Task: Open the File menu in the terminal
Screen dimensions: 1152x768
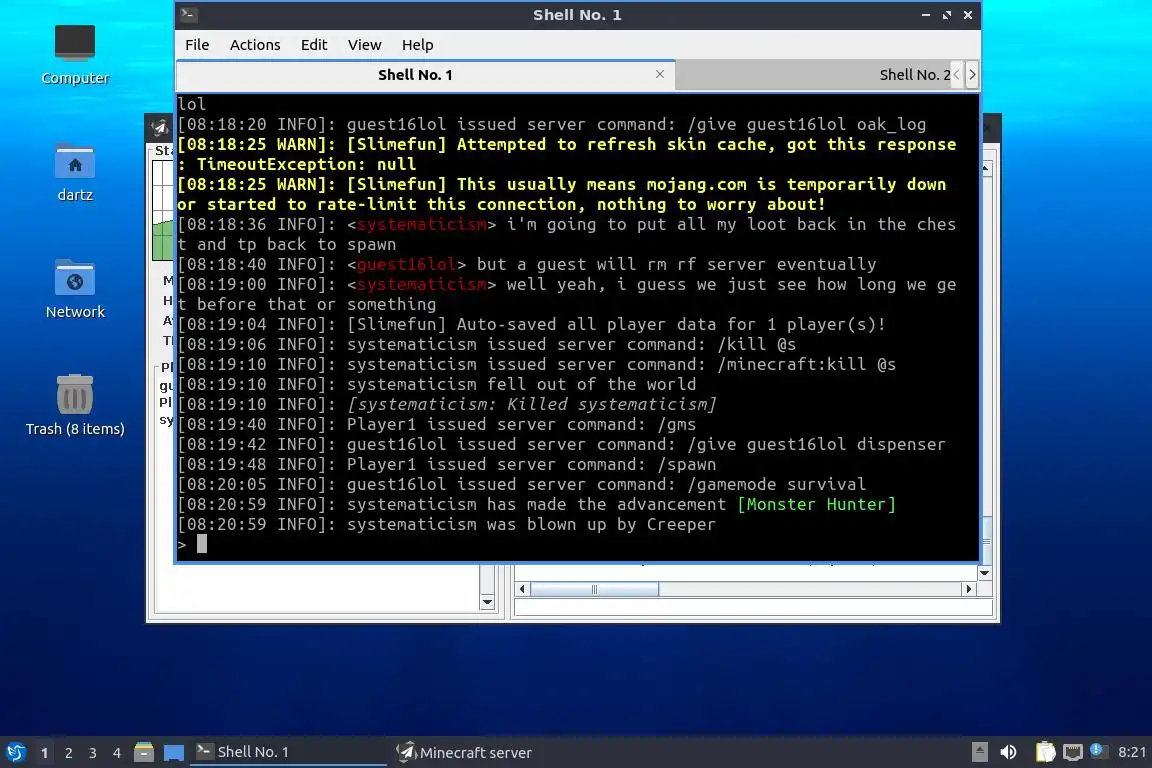Action: click(197, 45)
